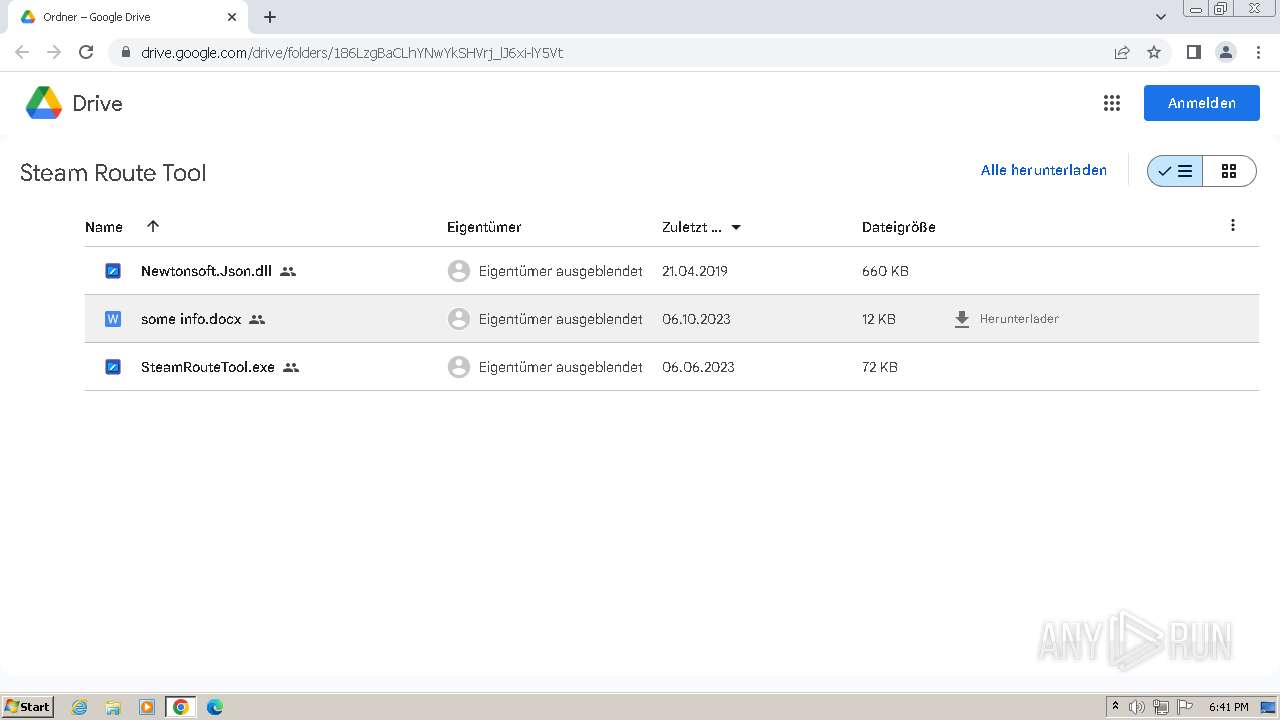Click the Word icon of some info.docx
The image size is (1280, 720).
click(113, 319)
